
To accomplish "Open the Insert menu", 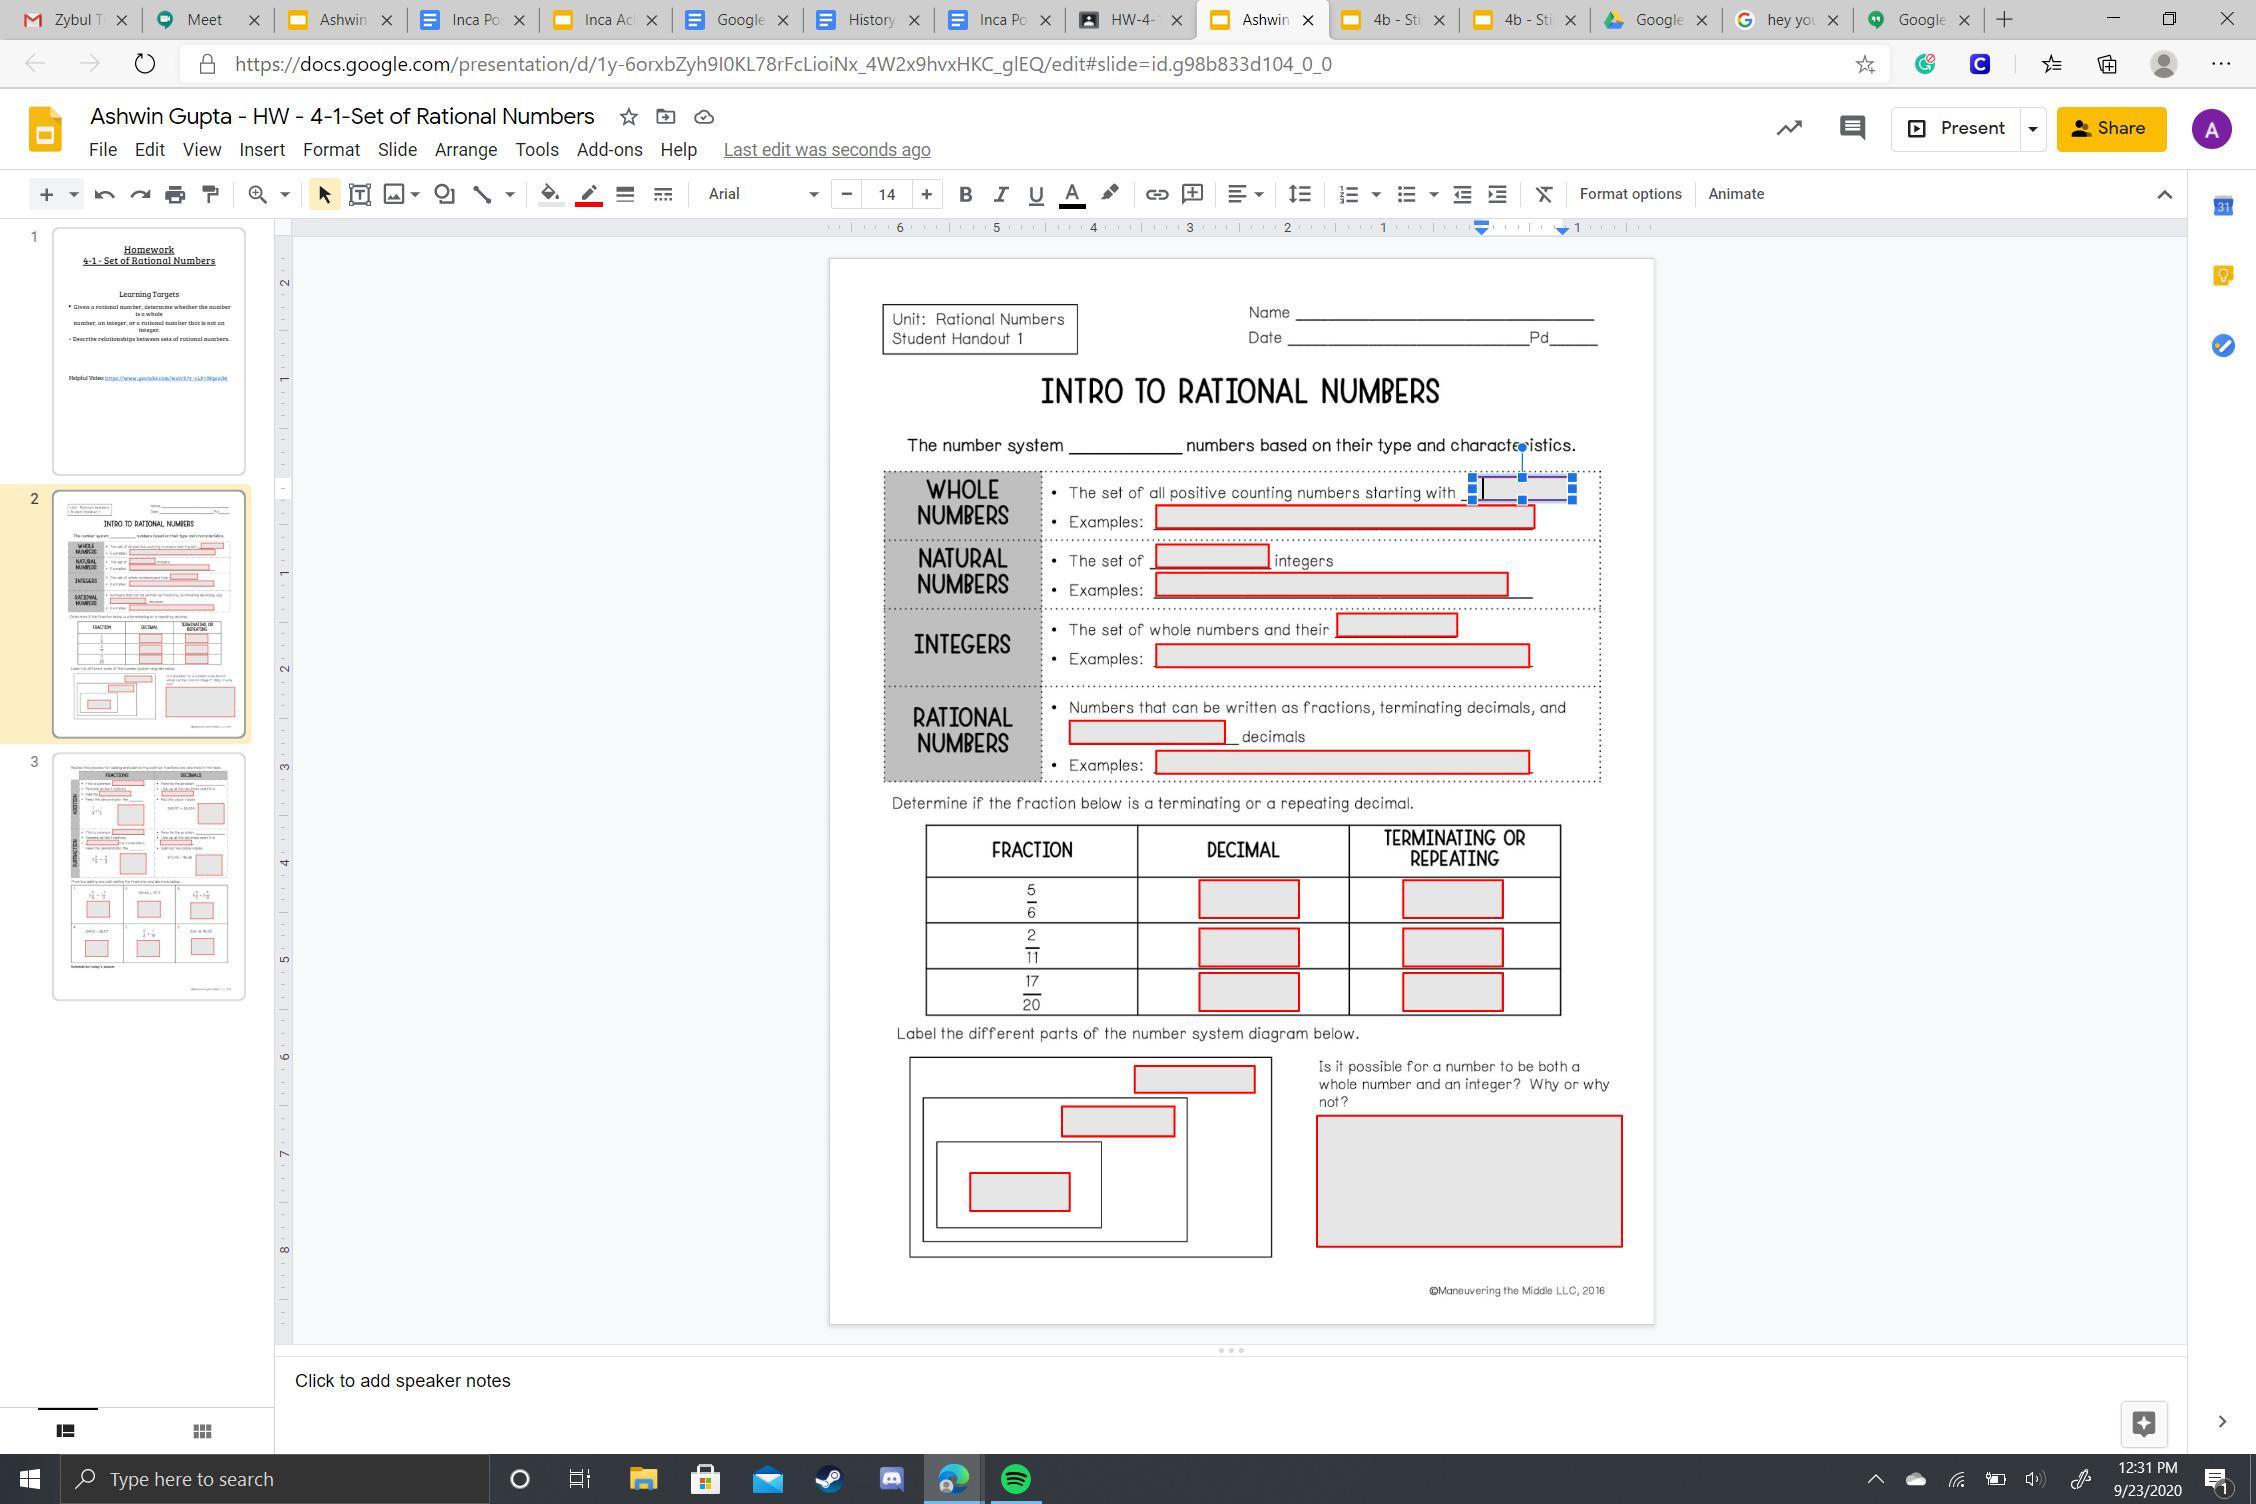I will (x=262, y=150).
